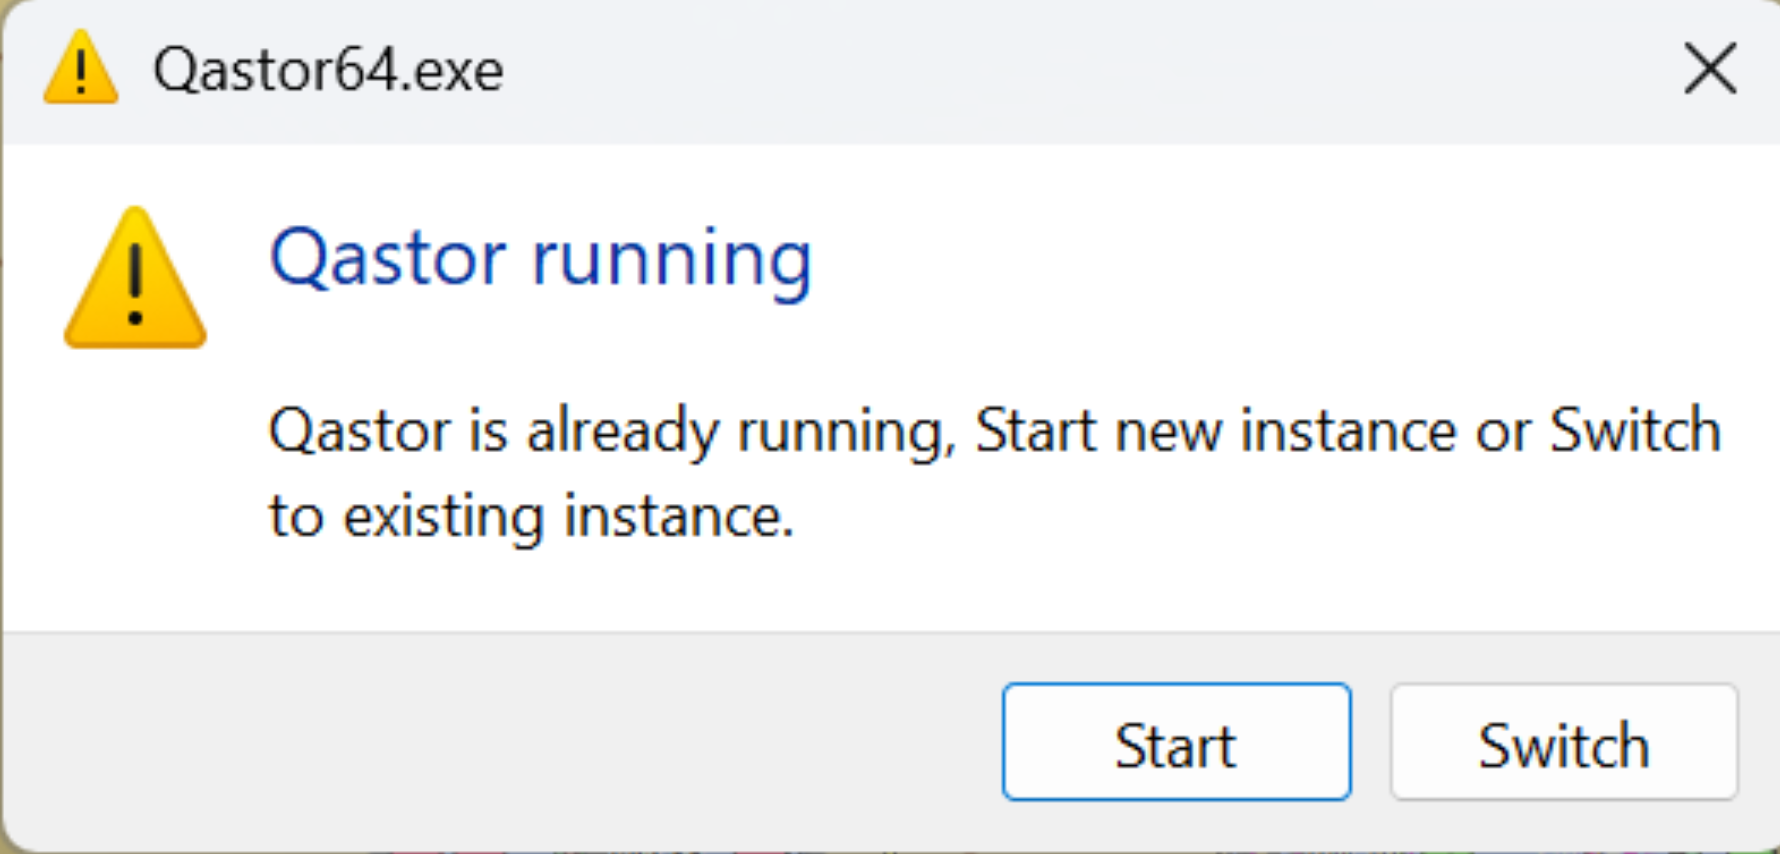1780x854 pixels.
Task: Click the words "Start new instance" in message
Action: [1214, 431]
